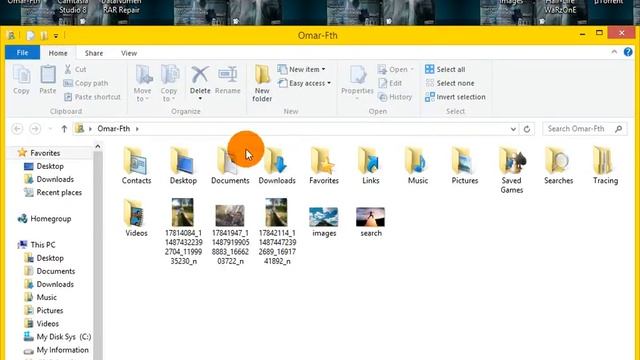Viewport: 640px width, 360px height.
Task: Click Omar-Fth in the address breadcrumb
Action: click(x=113, y=129)
